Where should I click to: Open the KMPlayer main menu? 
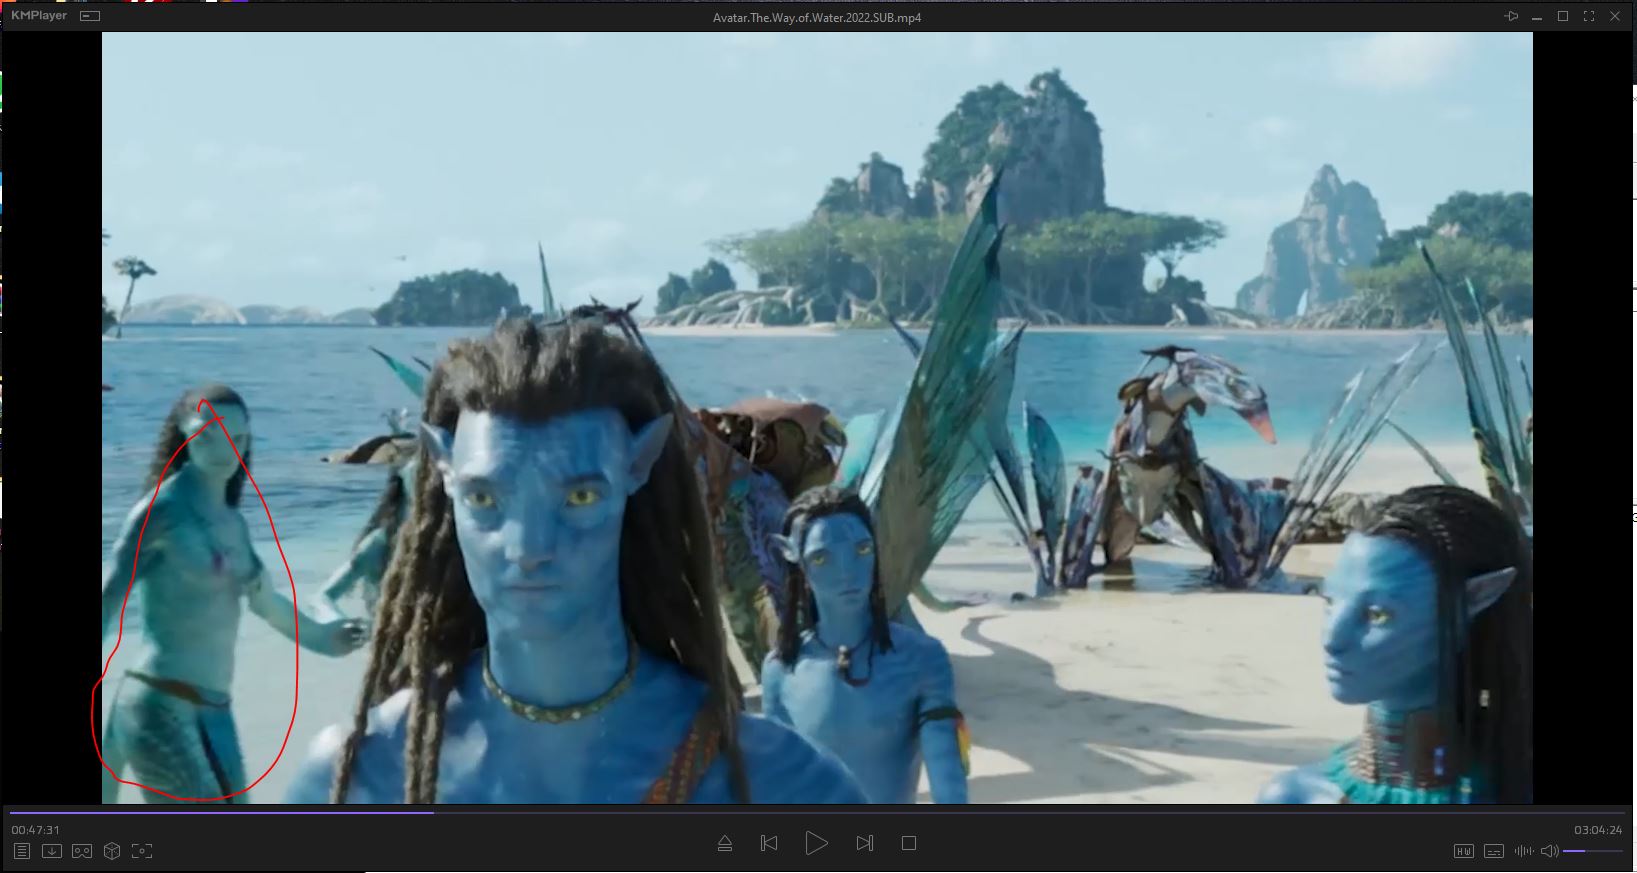39,16
